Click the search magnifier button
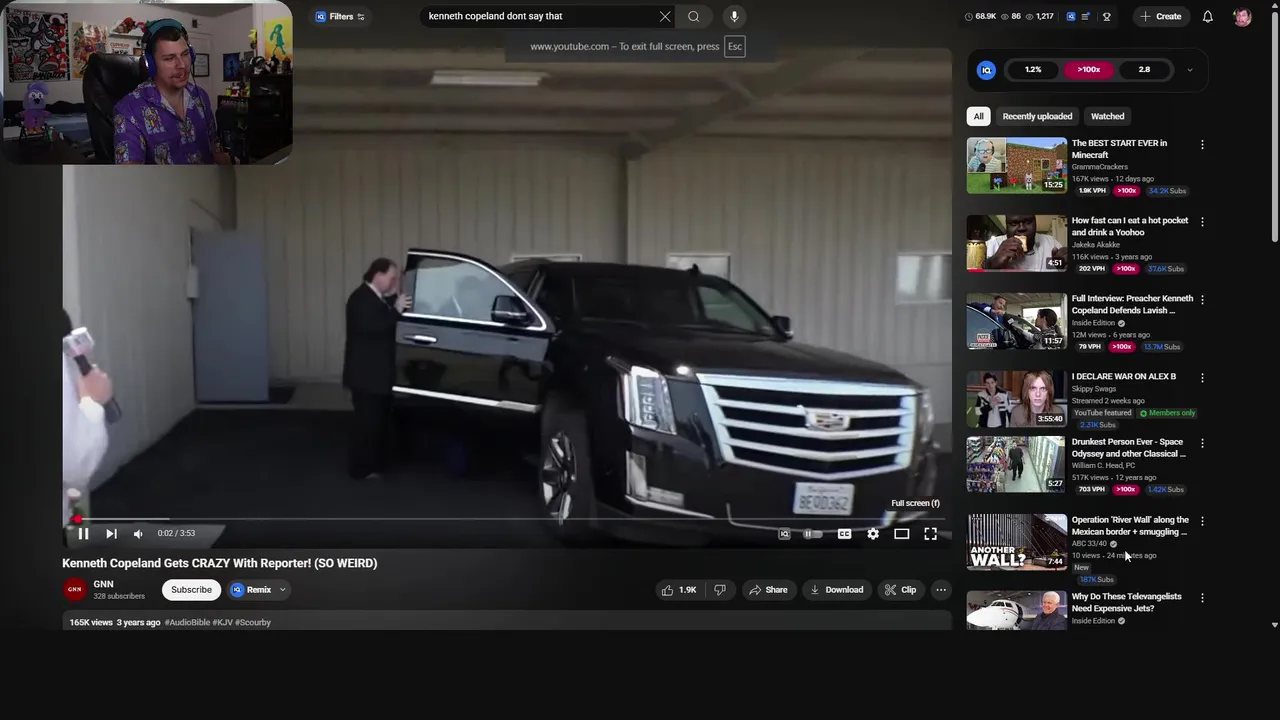1280x720 pixels. pos(693,16)
